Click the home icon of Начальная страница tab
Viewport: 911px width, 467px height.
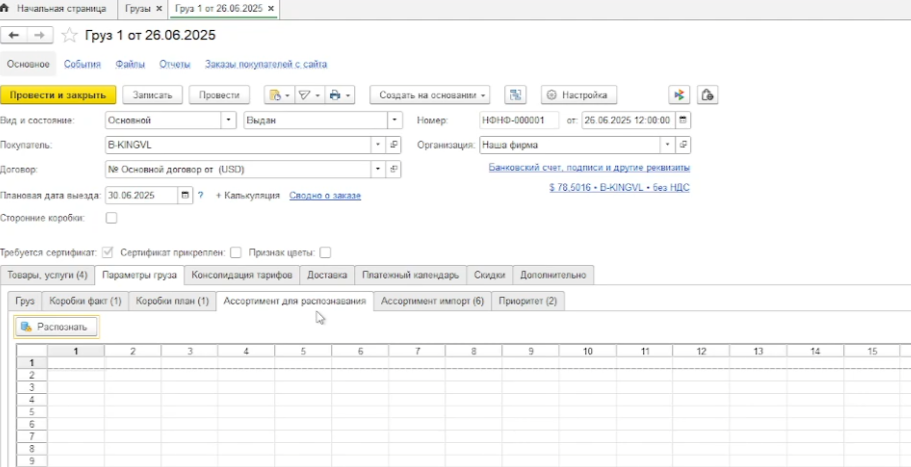click(8, 7)
